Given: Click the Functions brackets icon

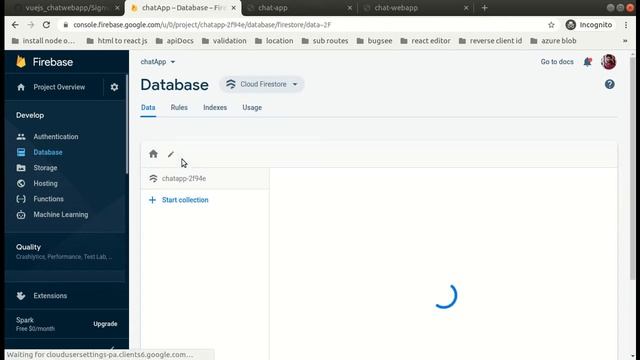Looking at the screenshot, I should tap(21, 199).
